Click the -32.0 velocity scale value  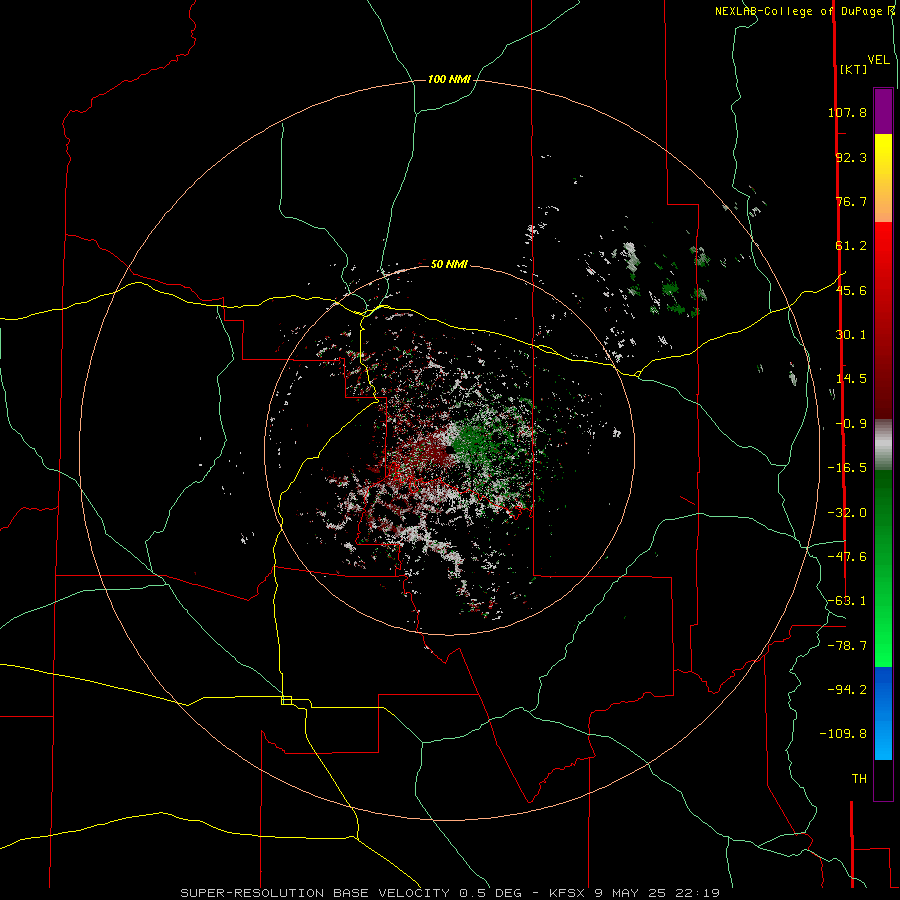pos(847,513)
